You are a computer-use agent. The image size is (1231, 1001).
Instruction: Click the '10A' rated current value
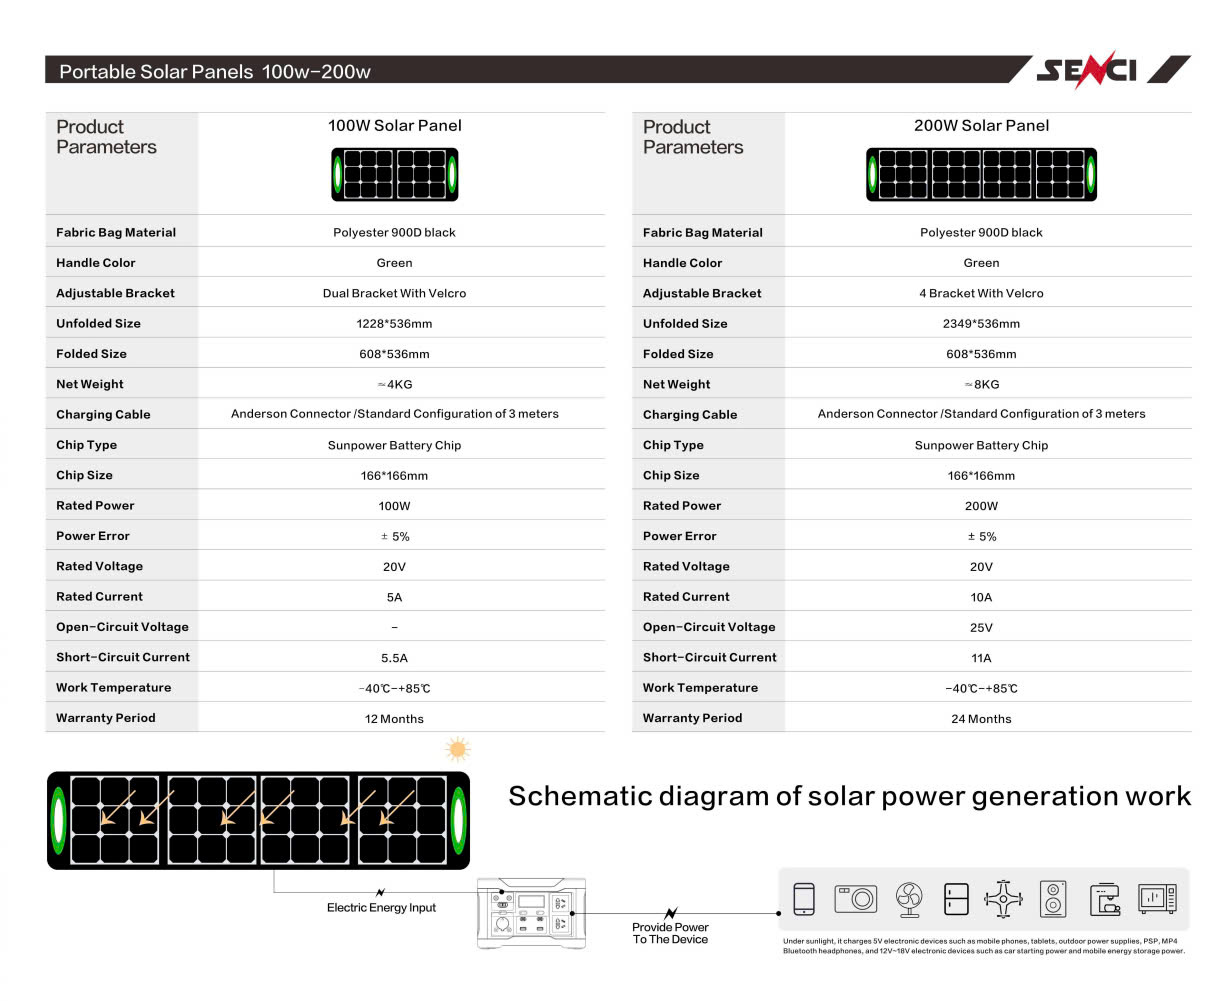pos(981,597)
